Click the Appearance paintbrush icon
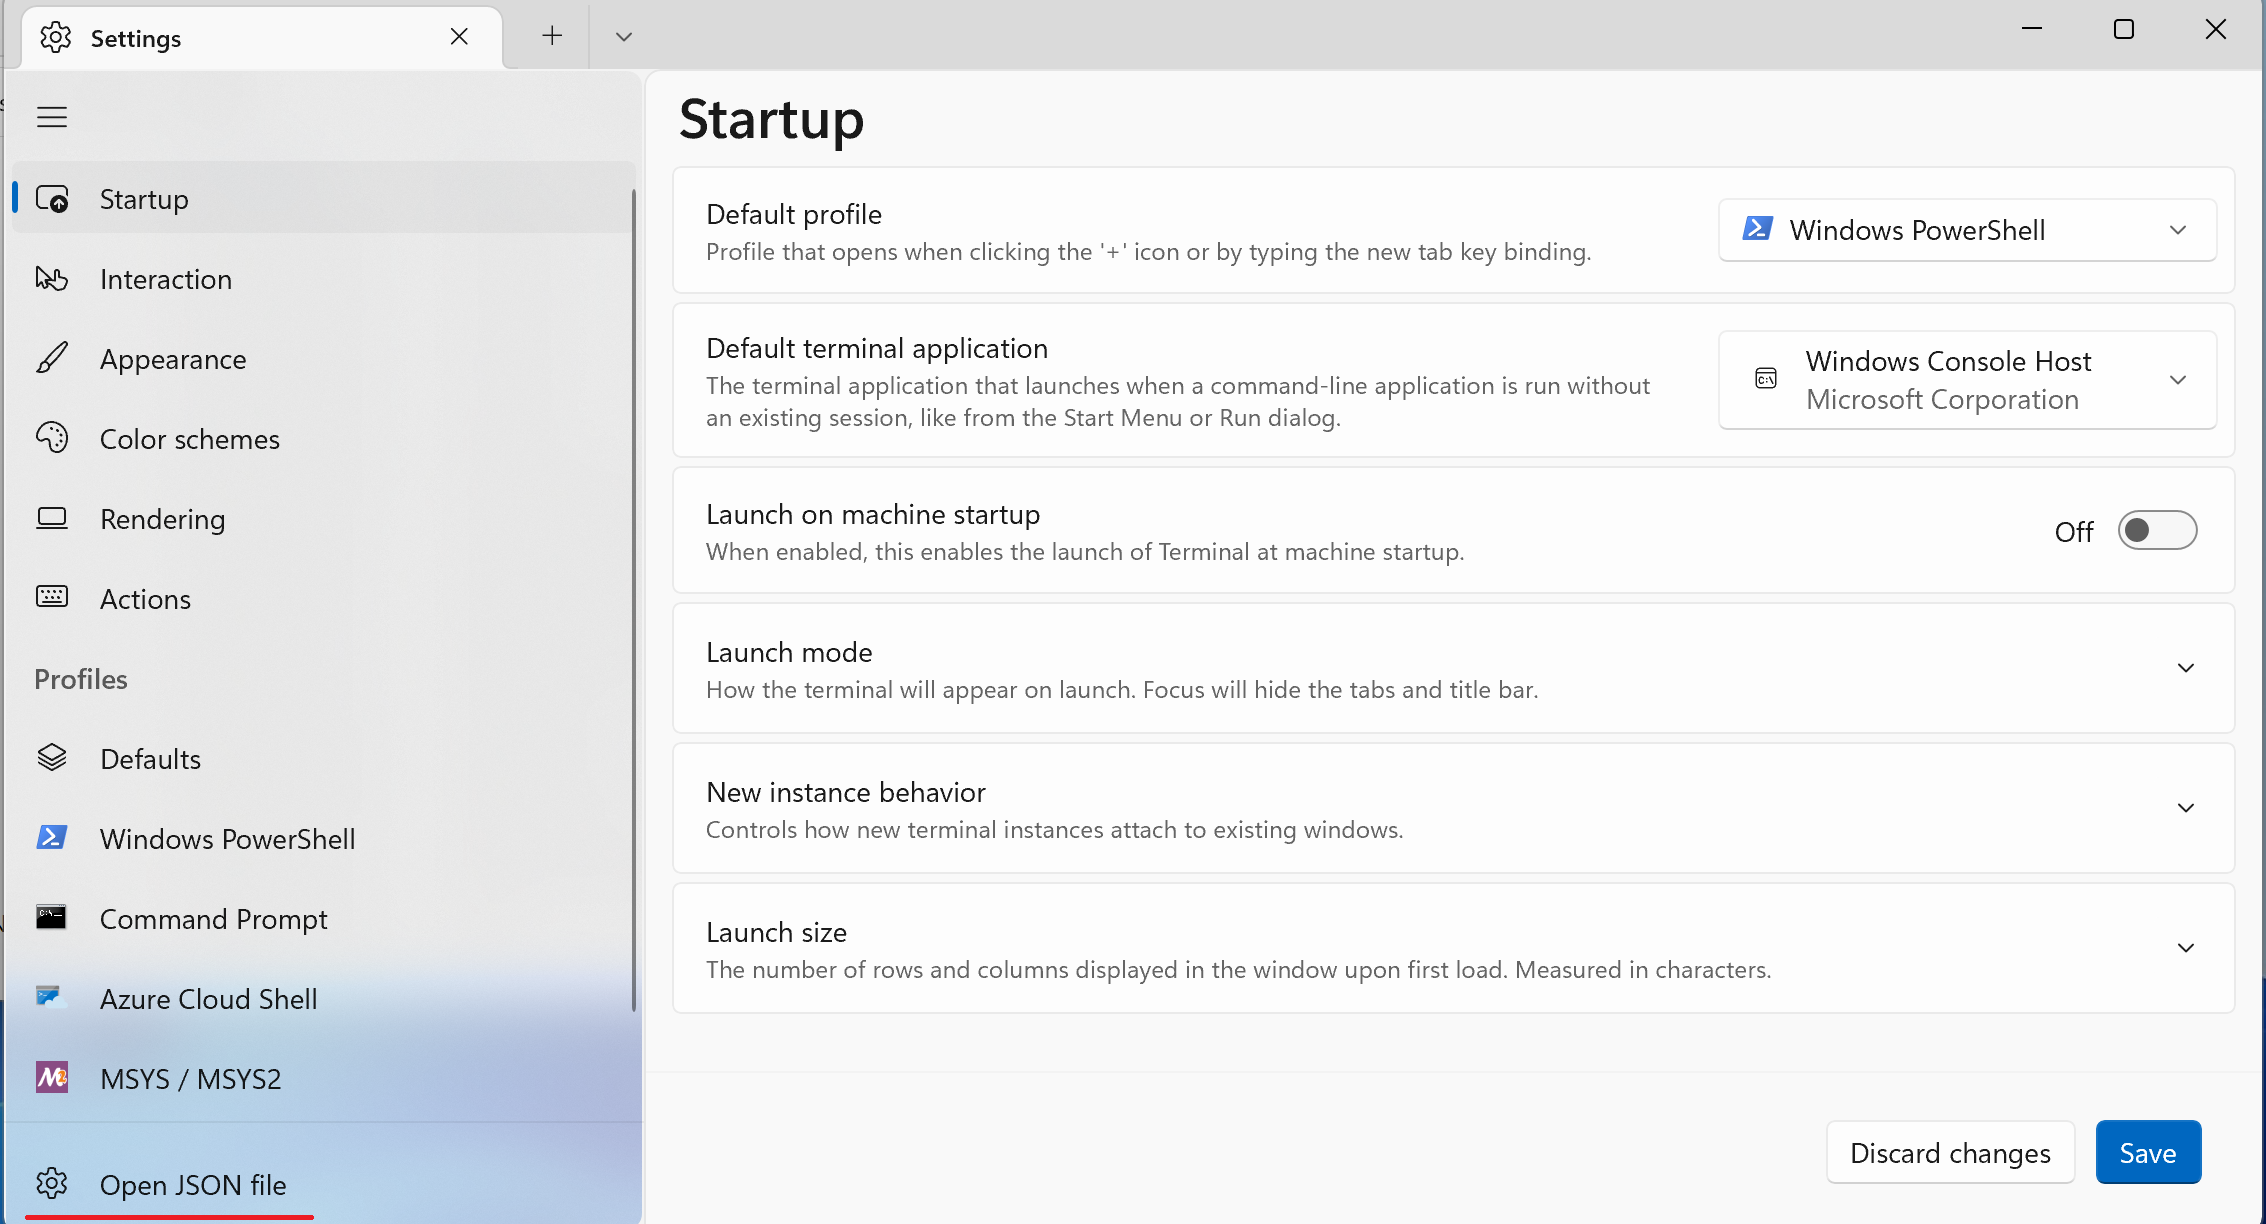The width and height of the screenshot is (2266, 1224). tap(52, 358)
